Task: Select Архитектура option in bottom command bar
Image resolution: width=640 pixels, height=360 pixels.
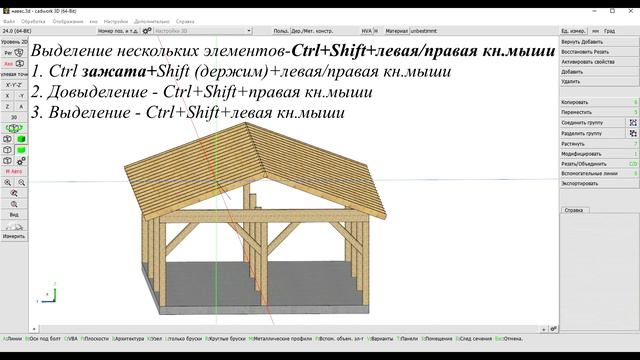Action: [x=128, y=339]
